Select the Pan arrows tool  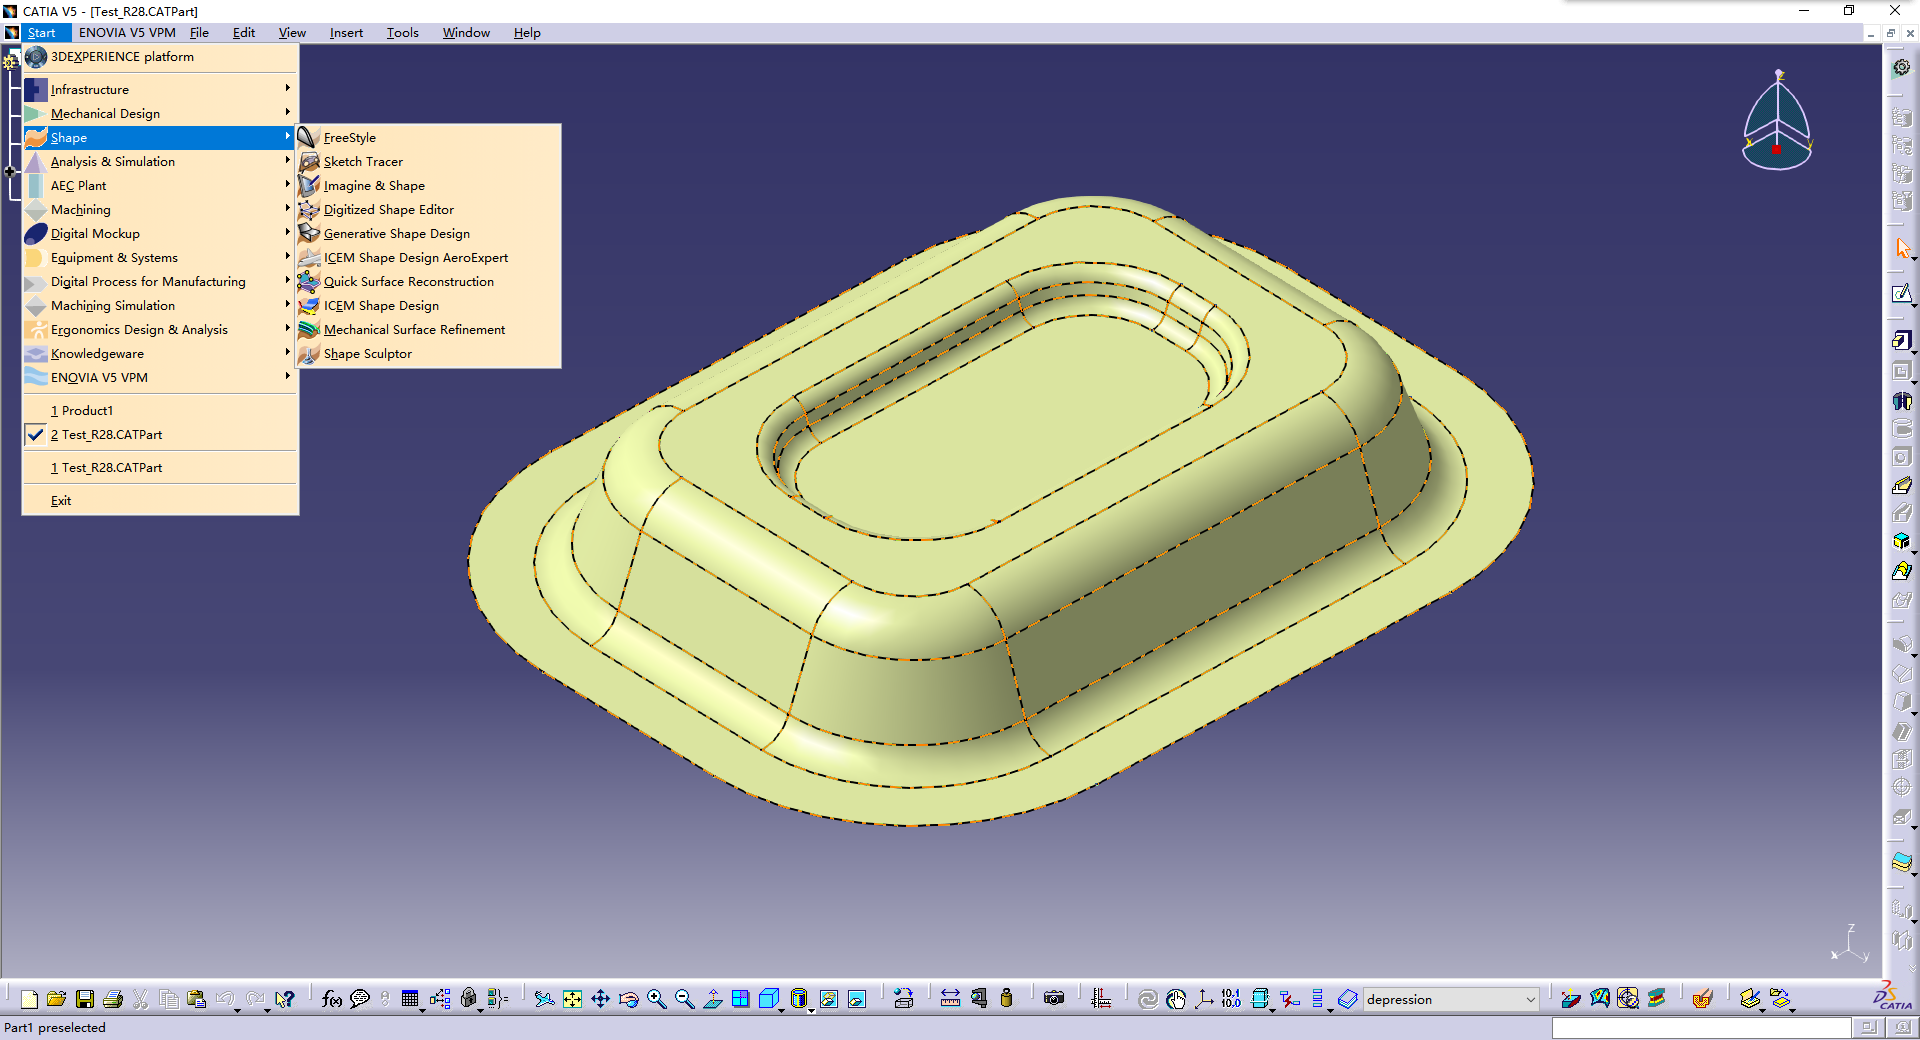[x=600, y=999]
